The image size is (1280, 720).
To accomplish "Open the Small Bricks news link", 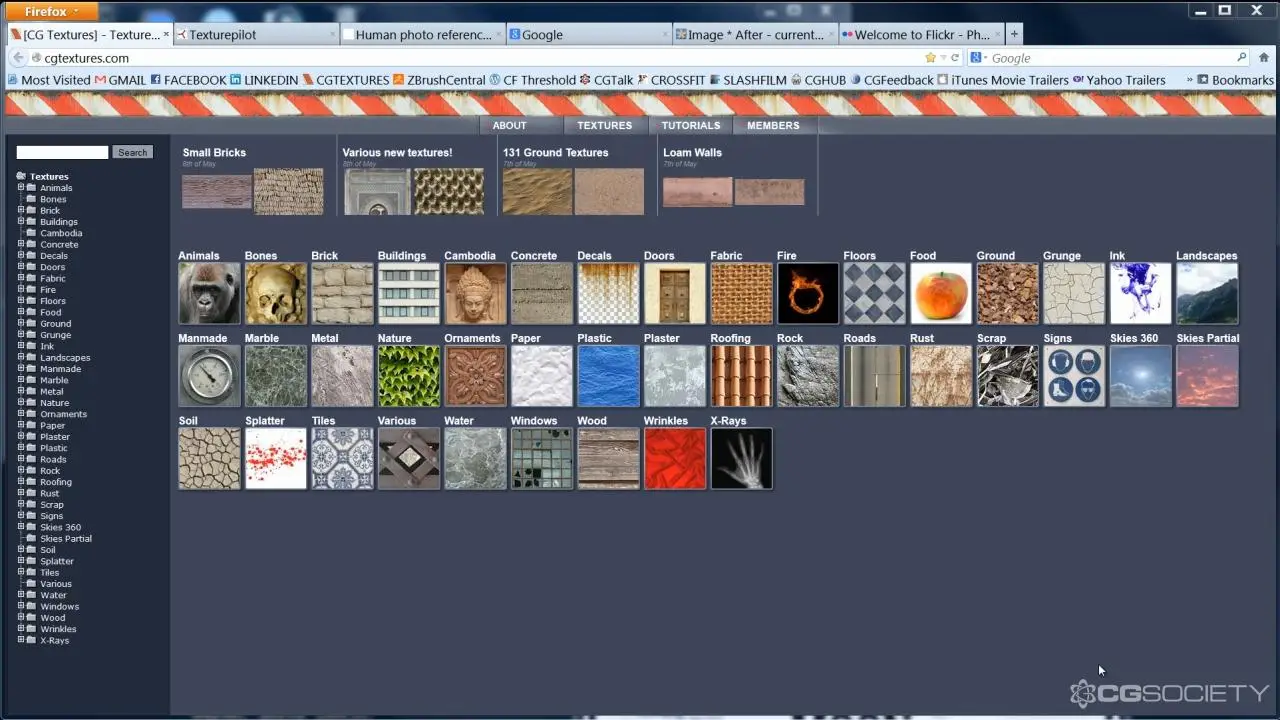I will [x=214, y=153].
